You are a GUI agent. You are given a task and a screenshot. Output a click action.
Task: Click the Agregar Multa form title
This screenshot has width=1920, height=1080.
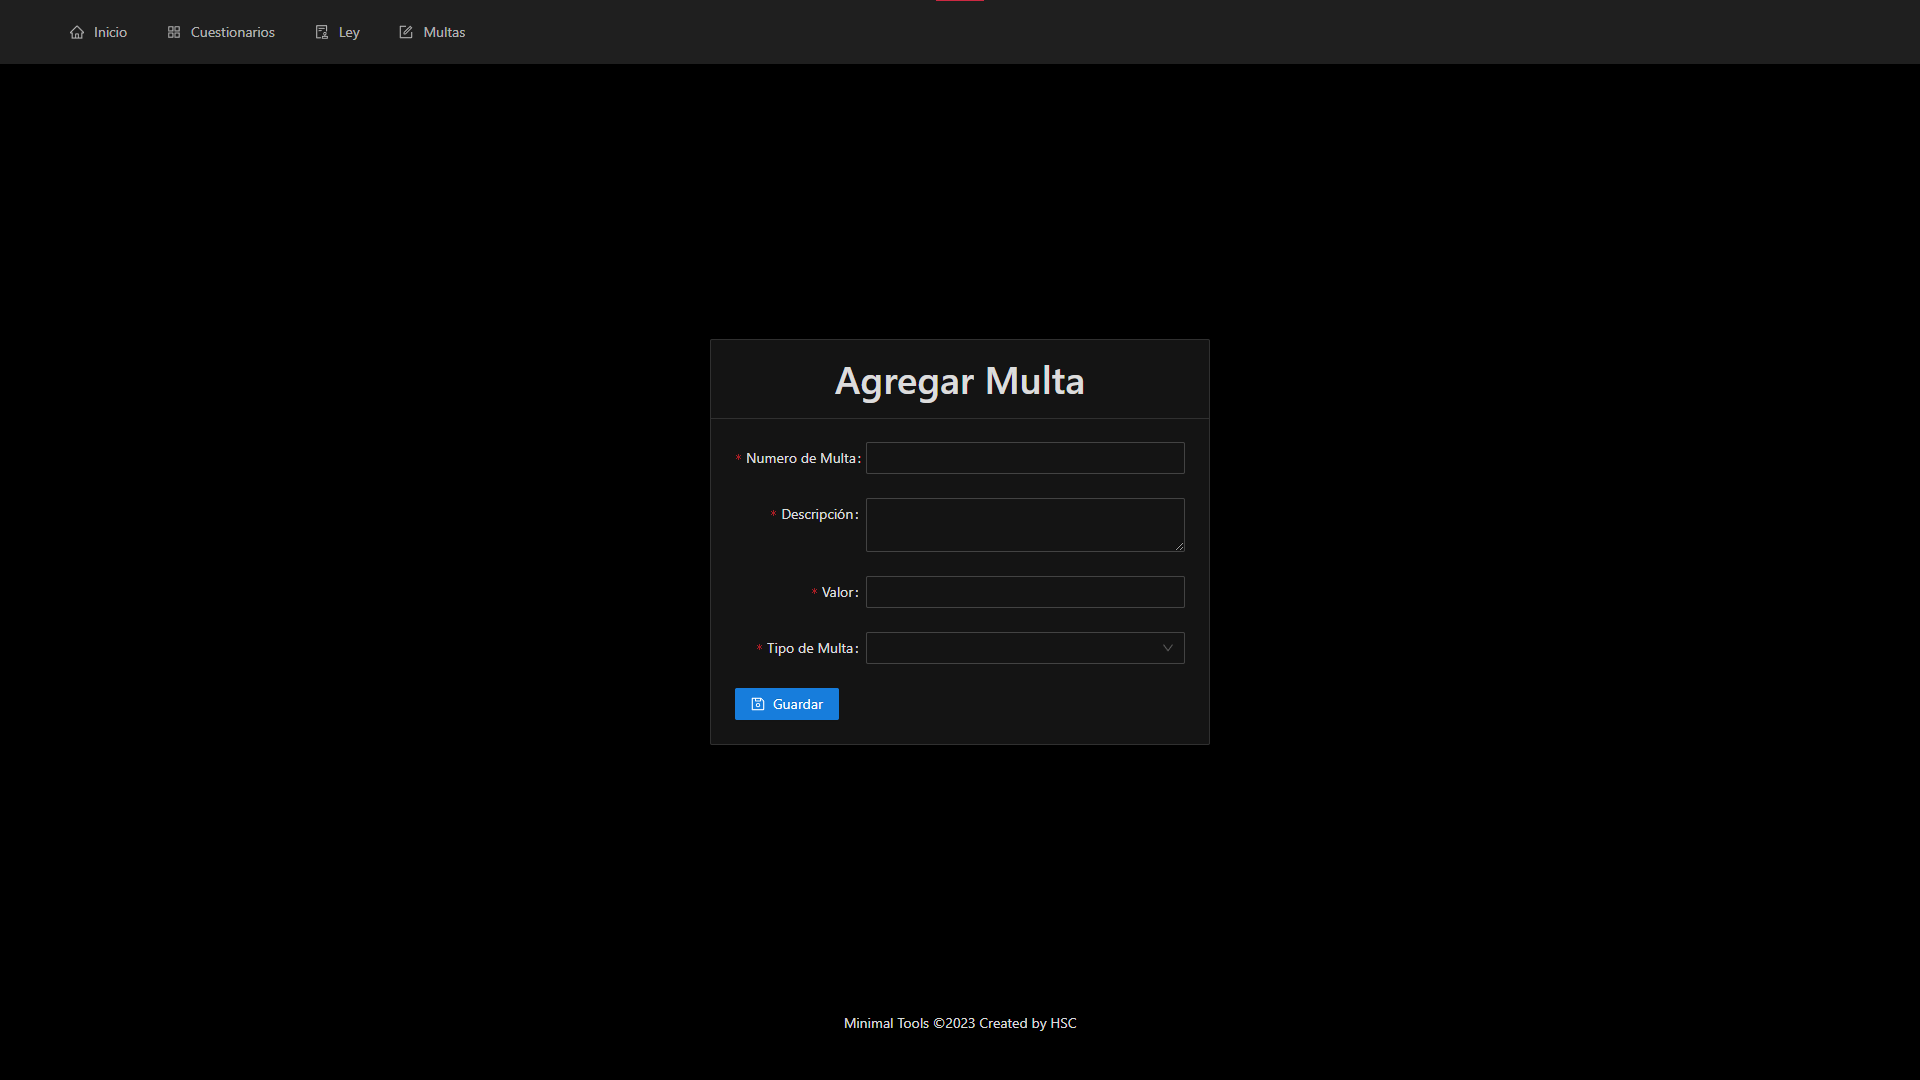tap(959, 380)
